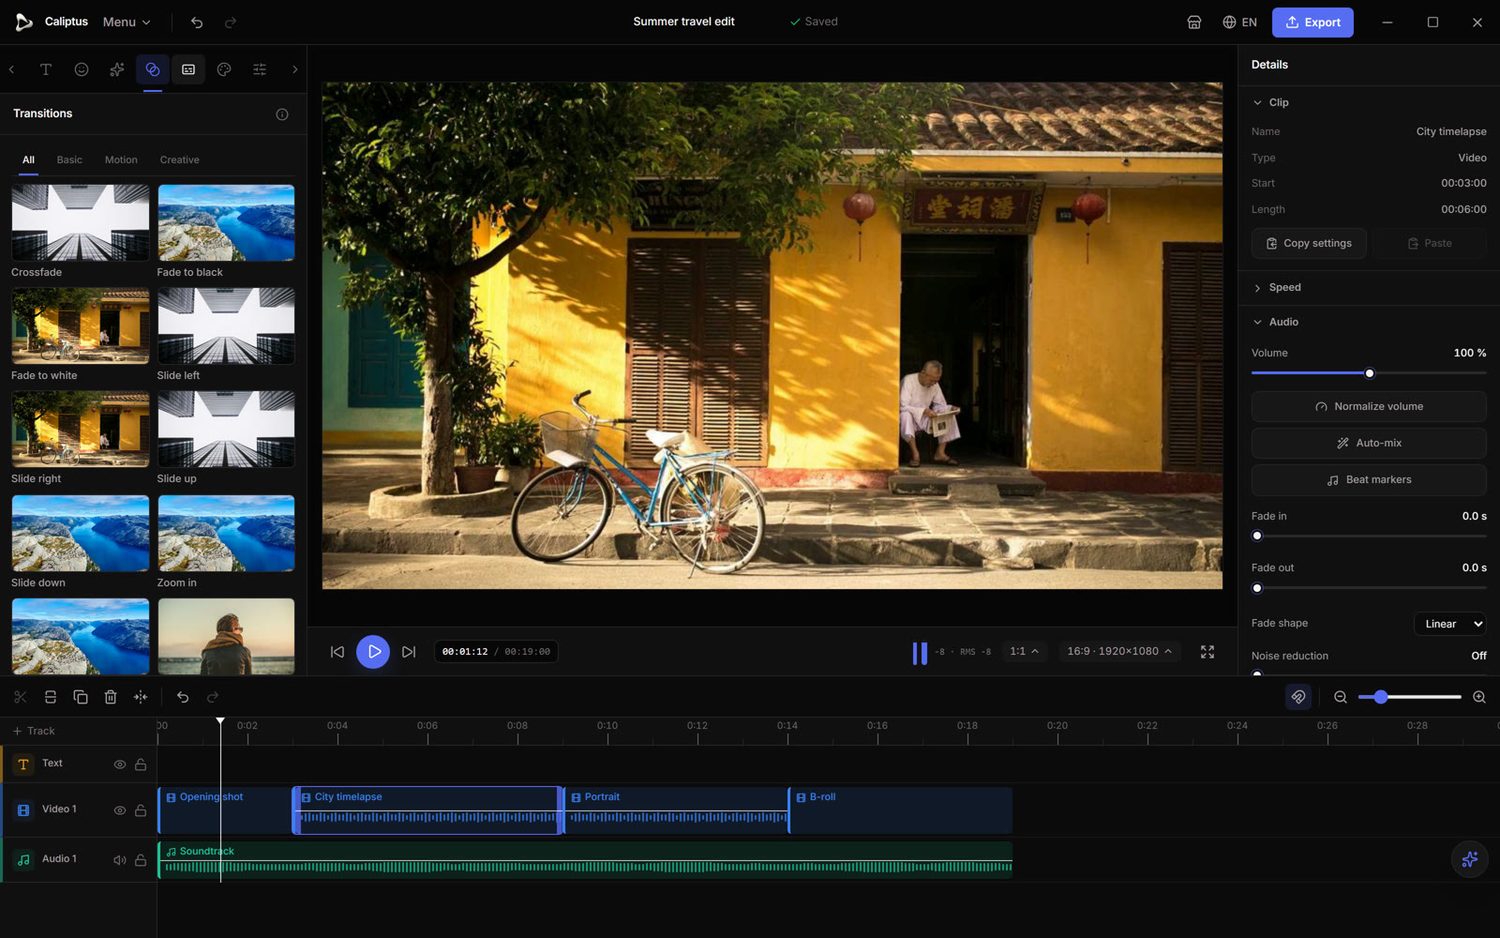Viewport: 1500px width, 938px height.
Task: Open the Fade shape Linear dropdown
Action: pyautogui.click(x=1450, y=624)
